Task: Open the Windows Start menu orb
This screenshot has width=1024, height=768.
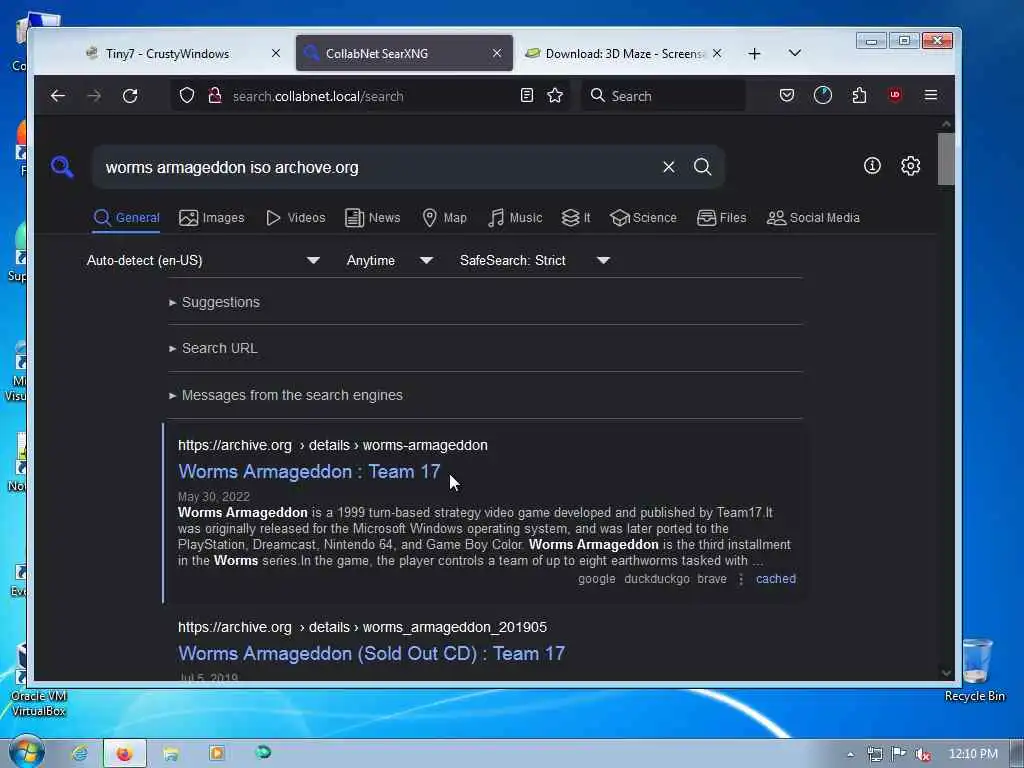Action: (26, 752)
